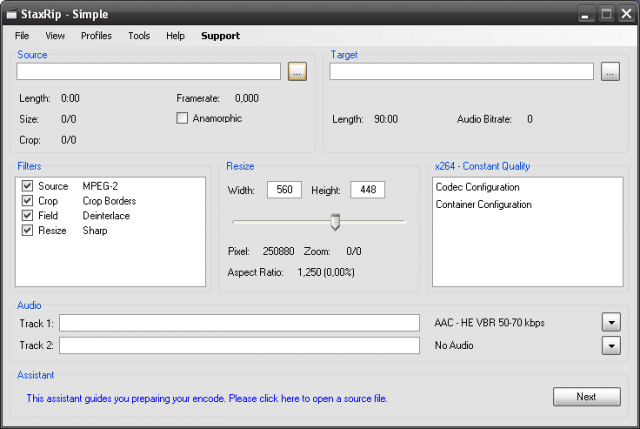Uncheck the Field Deinterlace filter

pos(28,216)
